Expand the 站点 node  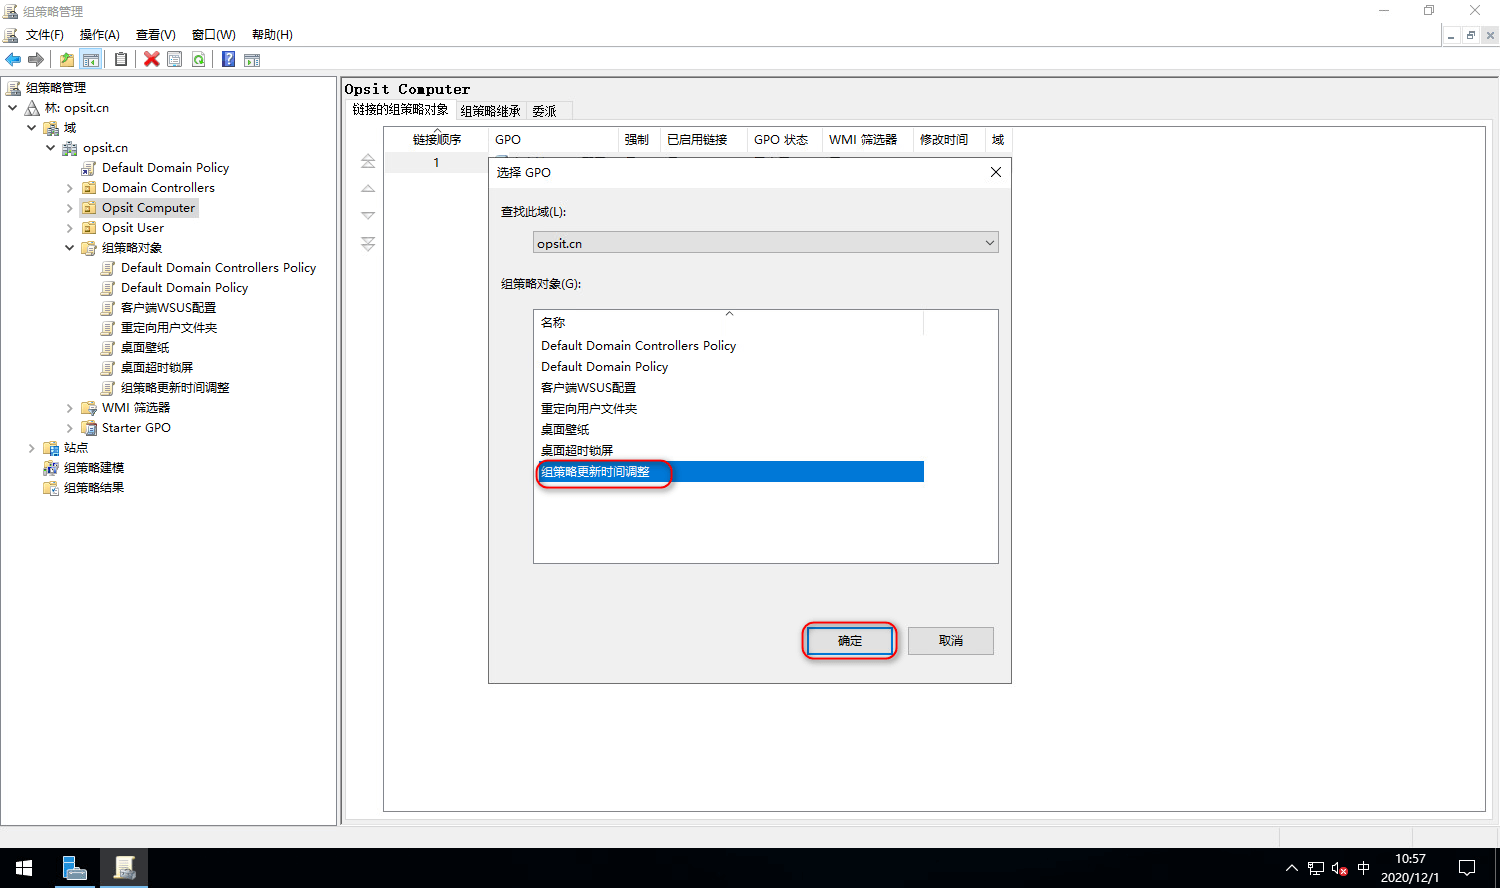[31, 448]
